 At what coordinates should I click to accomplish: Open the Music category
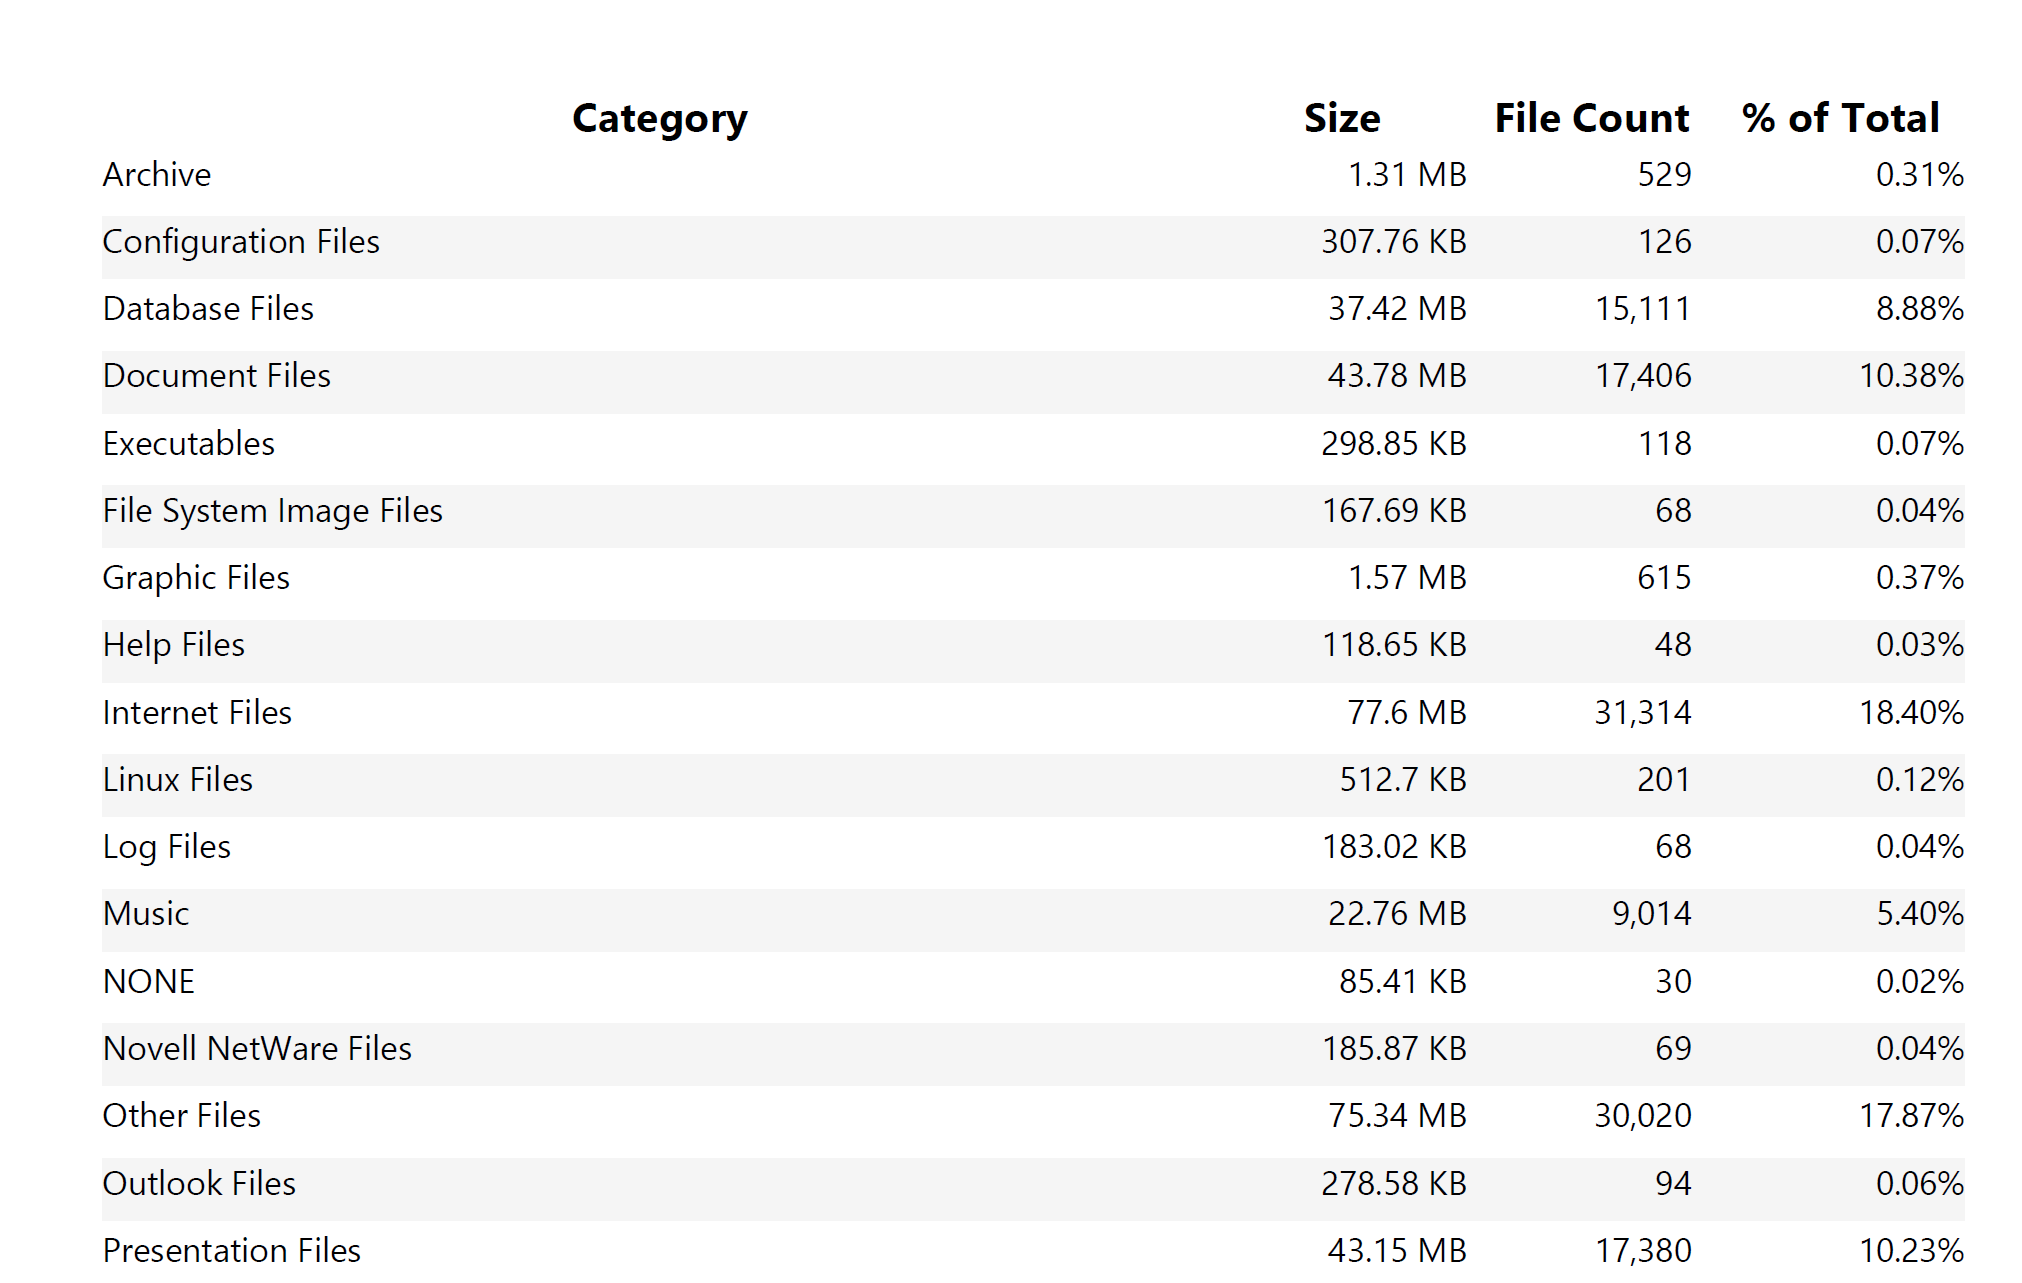(x=145, y=913)
